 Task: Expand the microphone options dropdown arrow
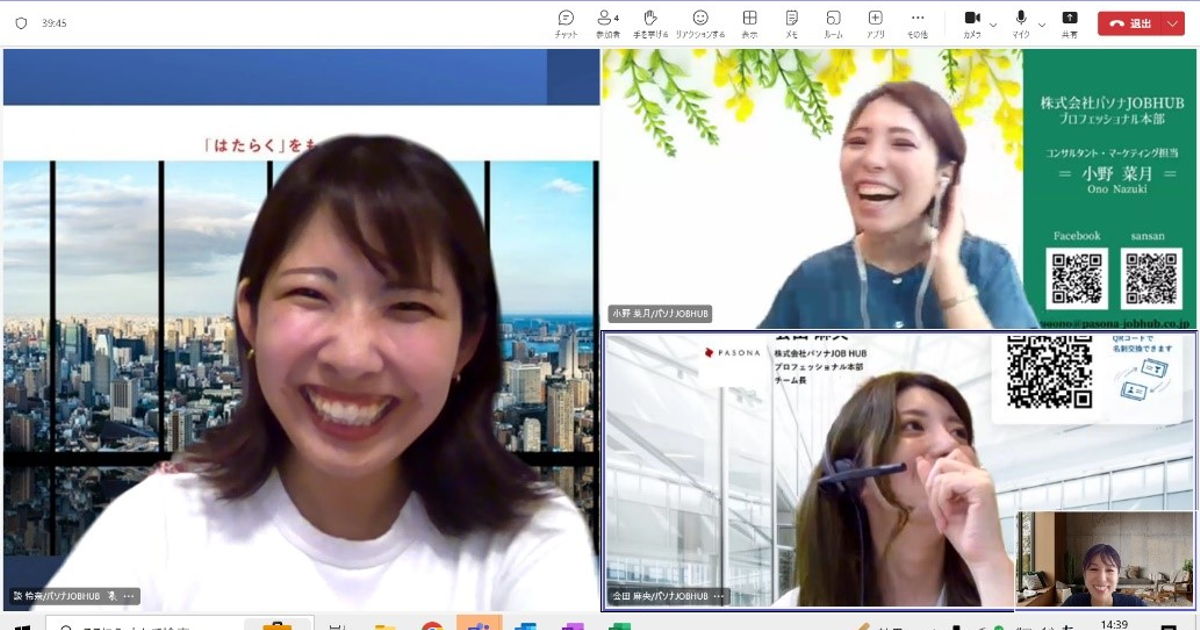pos(1042,24)
